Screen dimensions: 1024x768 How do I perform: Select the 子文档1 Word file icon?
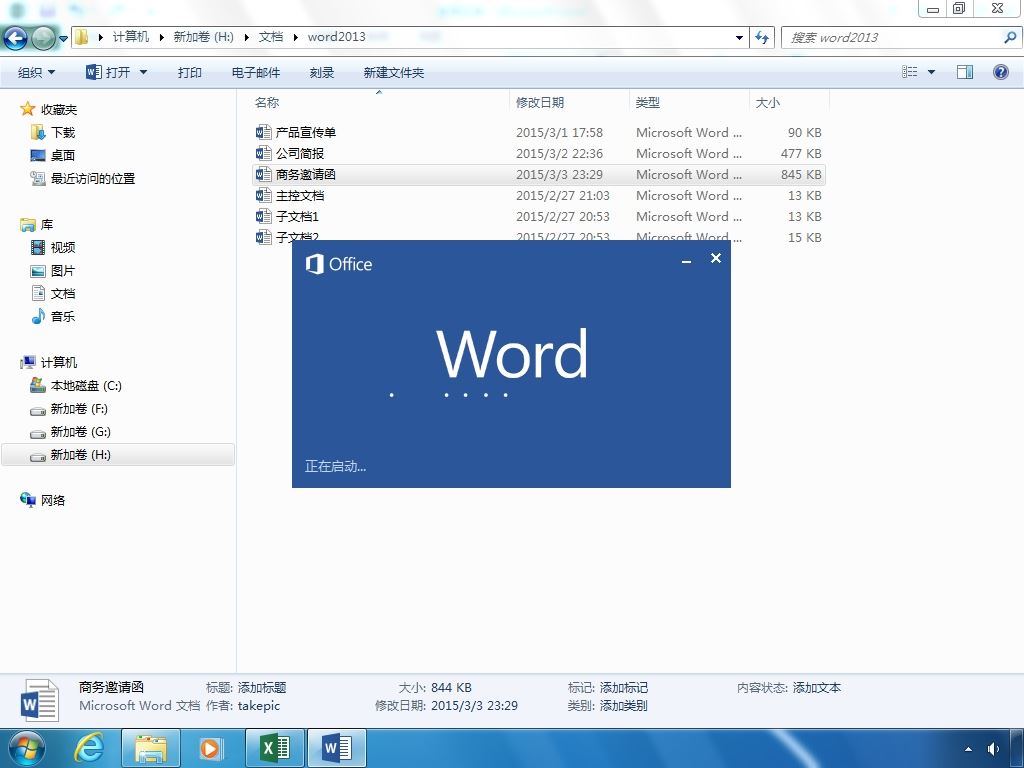tap(264, 216)
